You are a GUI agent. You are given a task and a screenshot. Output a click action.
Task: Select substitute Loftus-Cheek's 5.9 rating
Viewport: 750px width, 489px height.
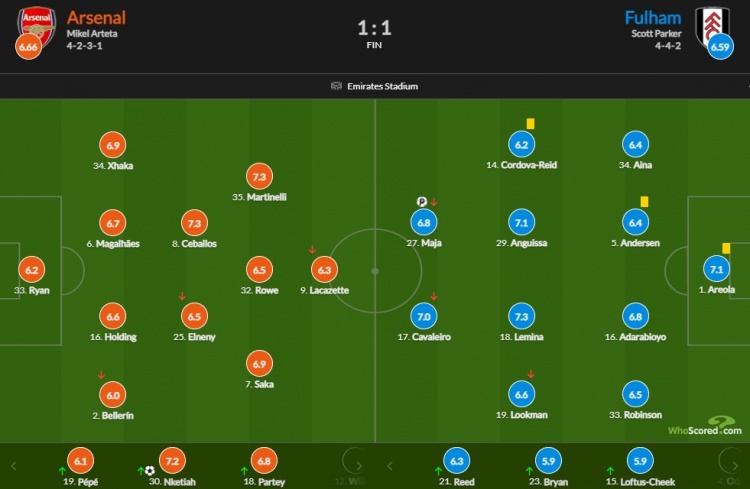[640, 461]
